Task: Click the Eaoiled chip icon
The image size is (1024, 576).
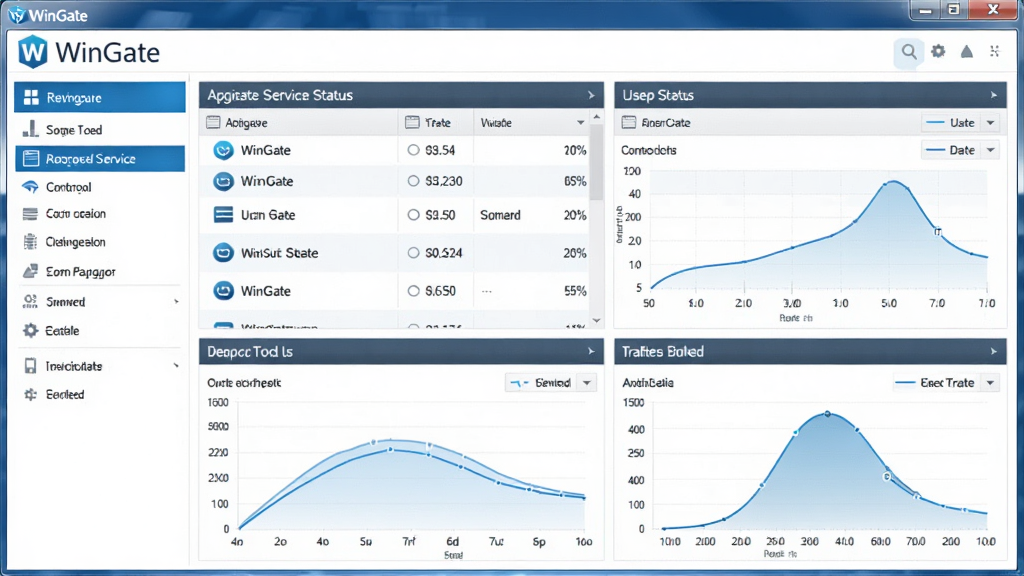Action: click(30, 394)
